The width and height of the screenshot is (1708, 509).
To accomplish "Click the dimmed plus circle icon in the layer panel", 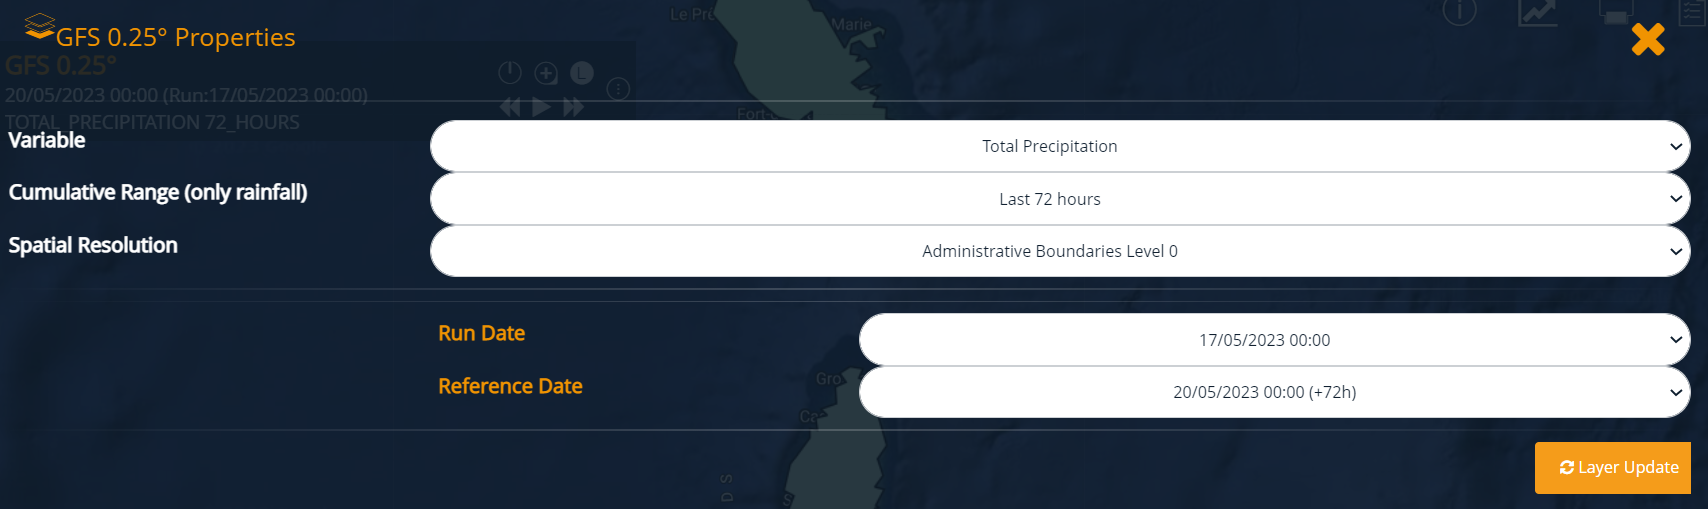I will pos(546,72).
